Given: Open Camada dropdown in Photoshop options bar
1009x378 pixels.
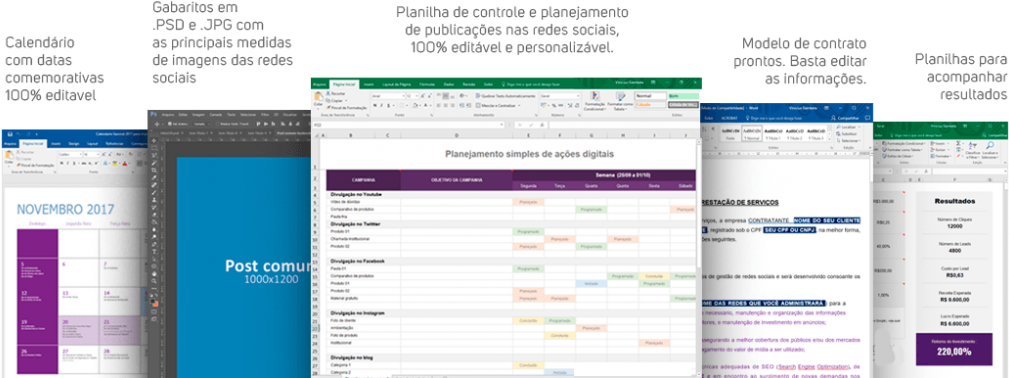Looking at the screenshot, I should [201, 124].
